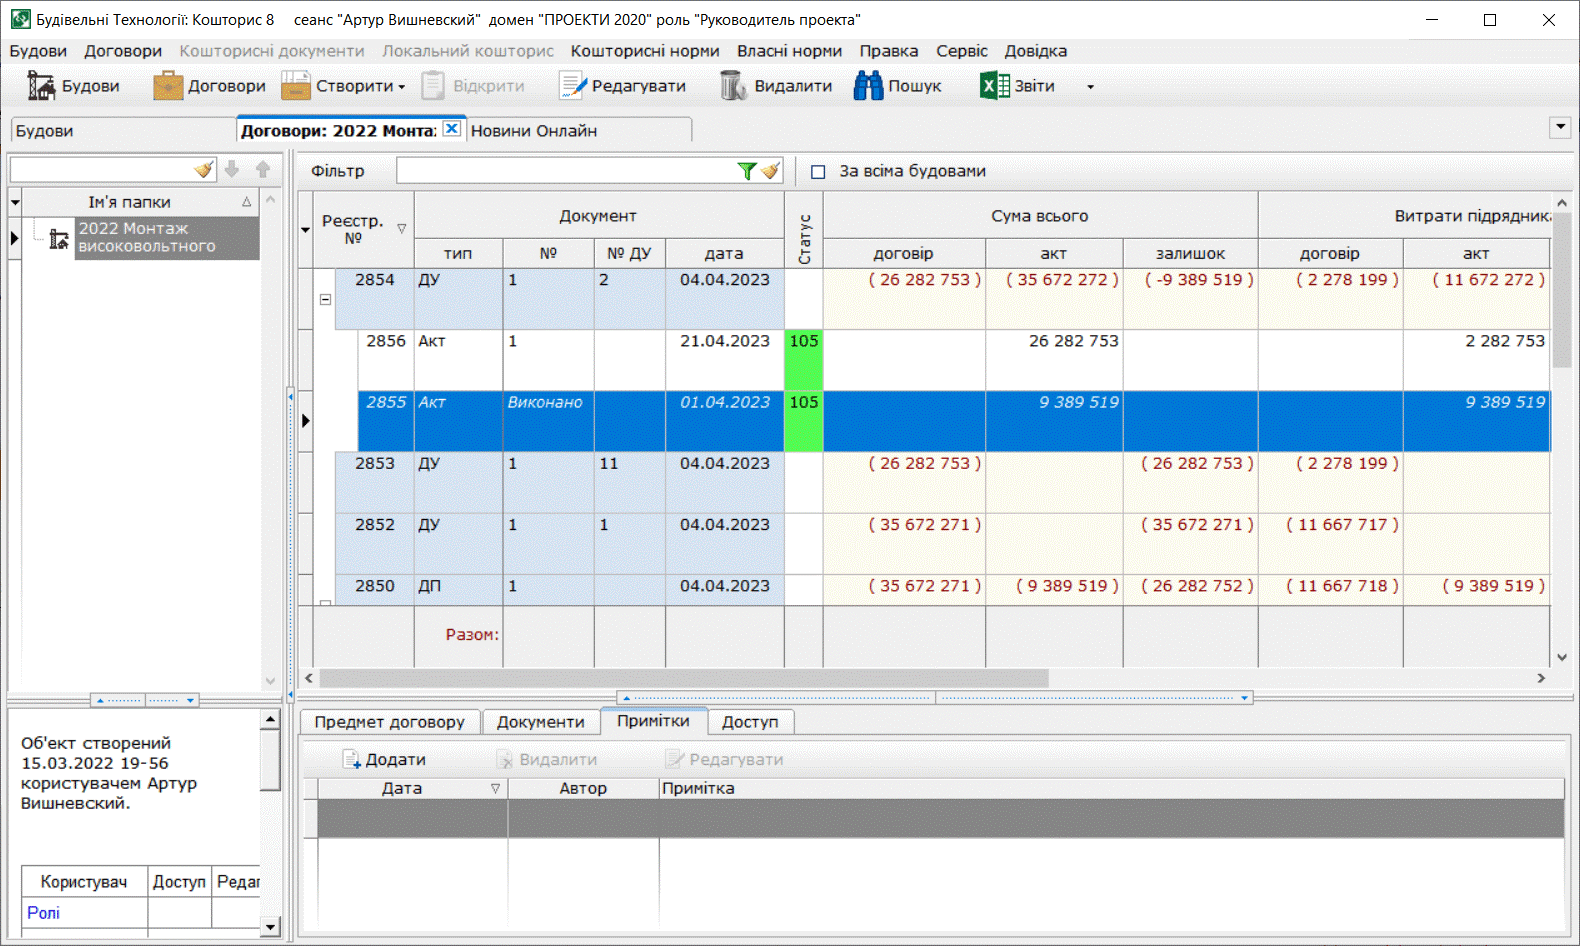Open the Звіти dropdown arrow
1580x946 pixels.
click(1090, 87)
